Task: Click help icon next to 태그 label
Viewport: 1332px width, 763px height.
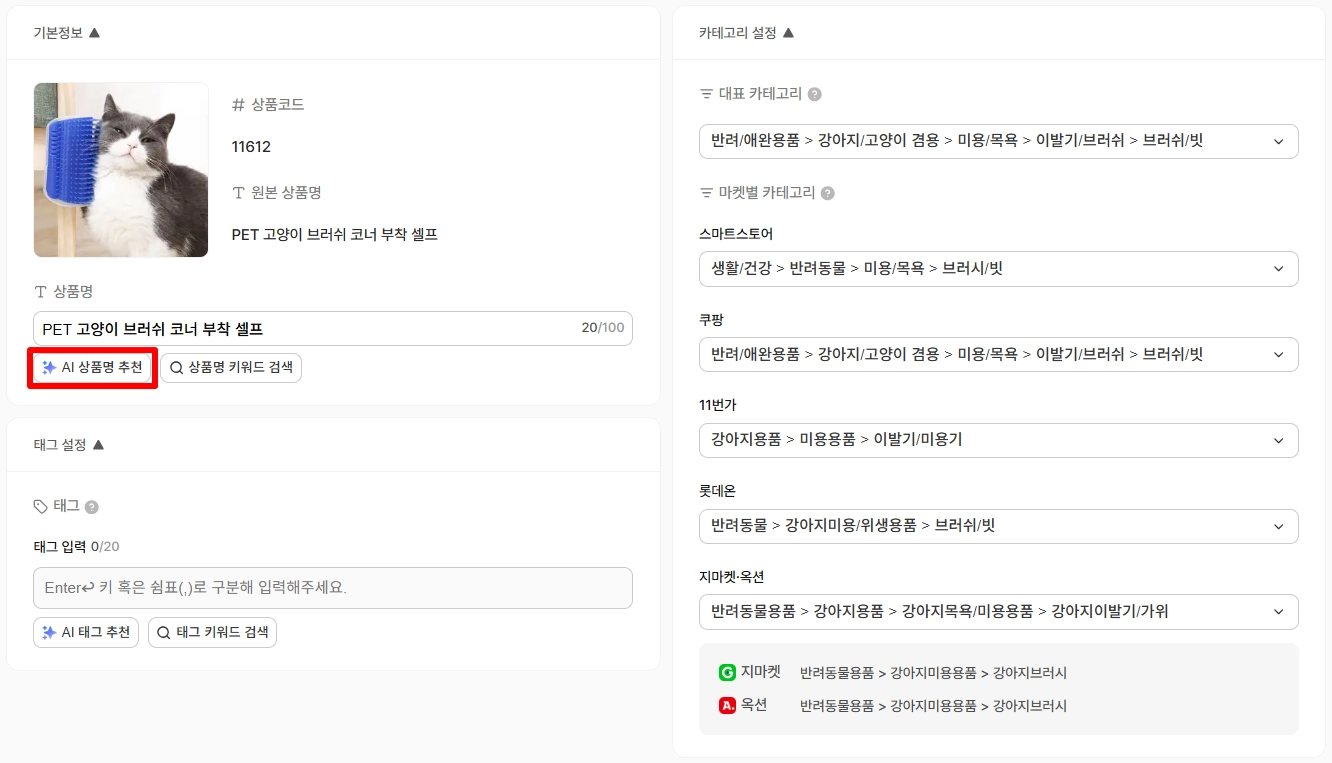Action: [x=92, y=507]
